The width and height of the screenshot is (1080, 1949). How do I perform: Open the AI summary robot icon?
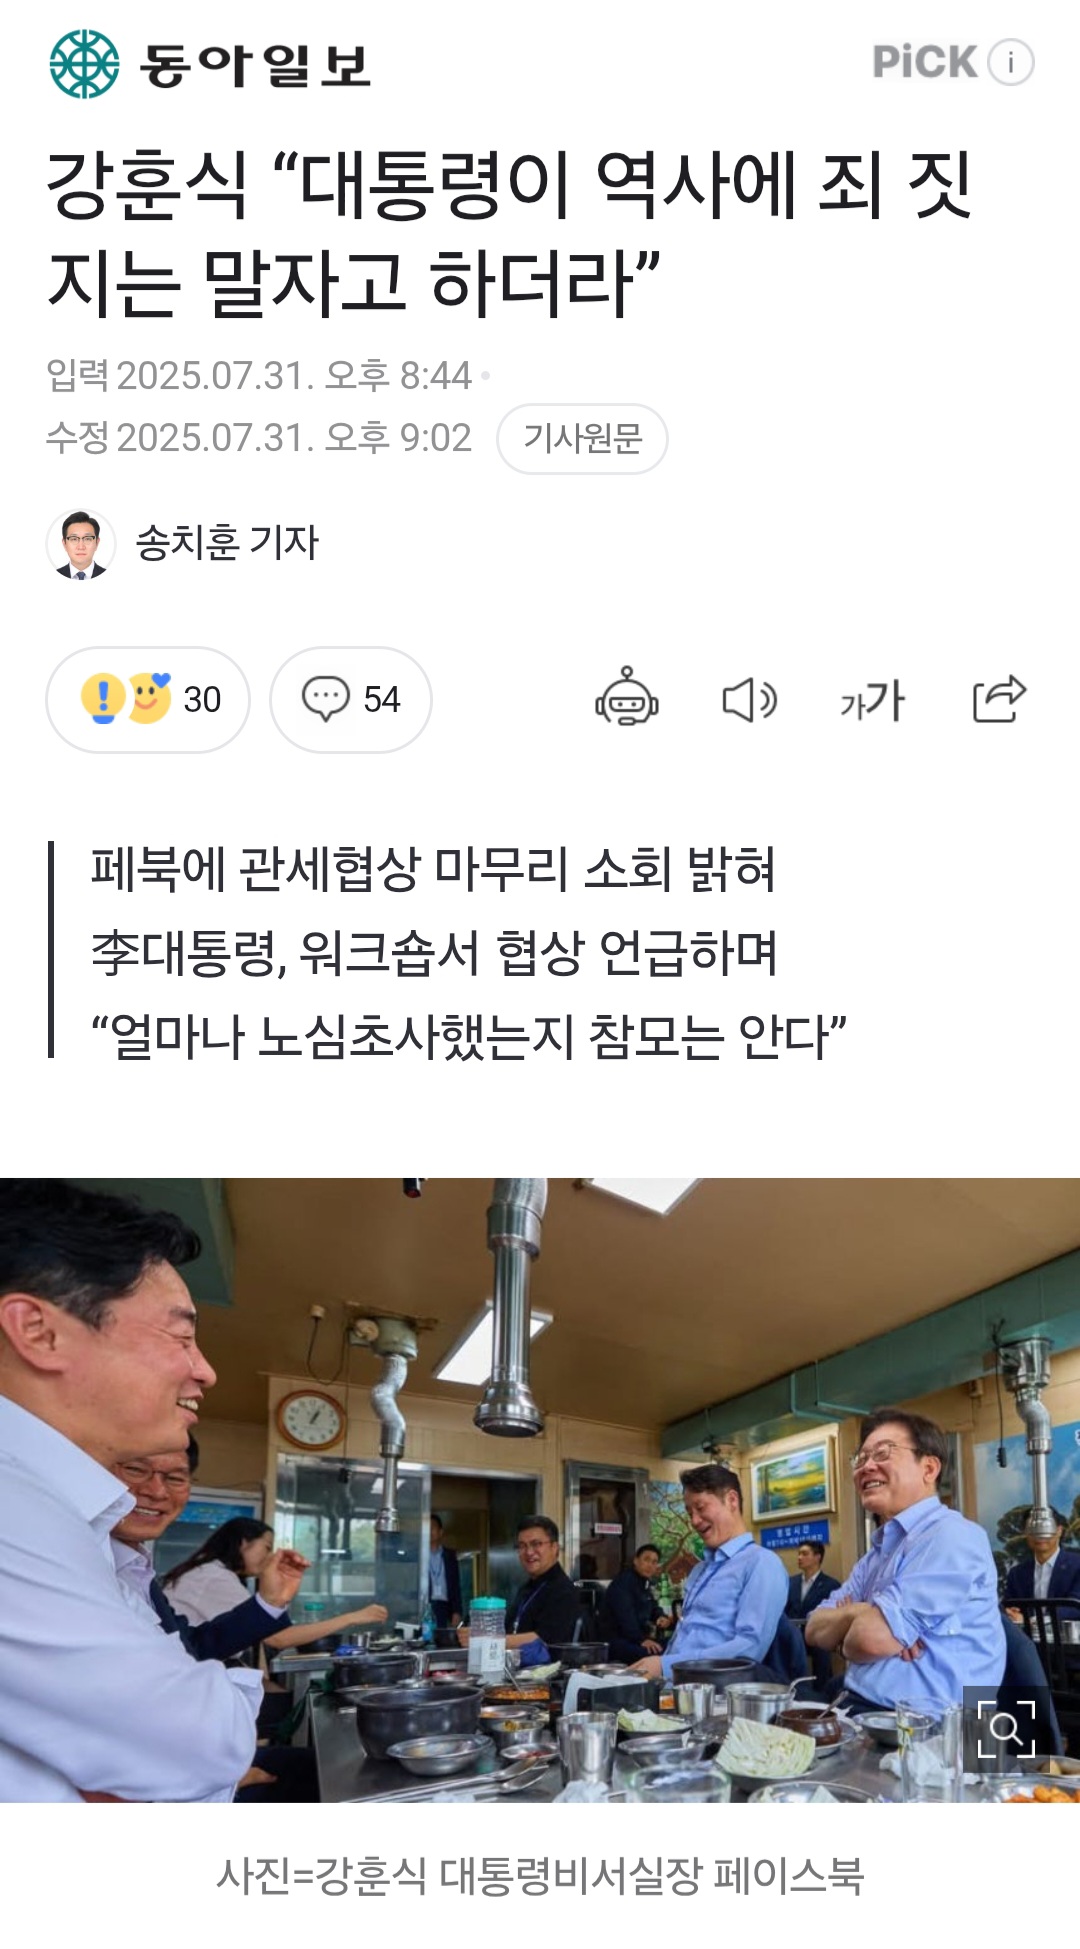point(627,697)
